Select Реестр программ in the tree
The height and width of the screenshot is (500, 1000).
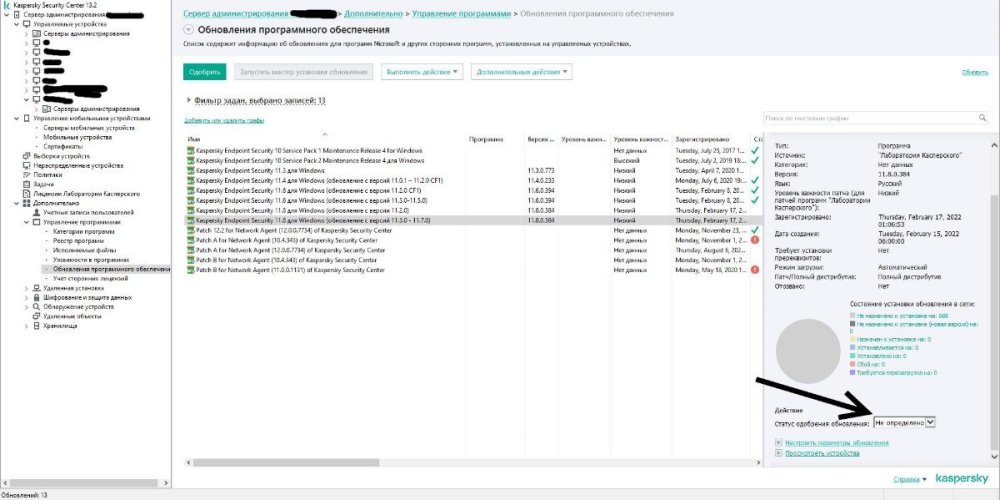click(79, 241)
